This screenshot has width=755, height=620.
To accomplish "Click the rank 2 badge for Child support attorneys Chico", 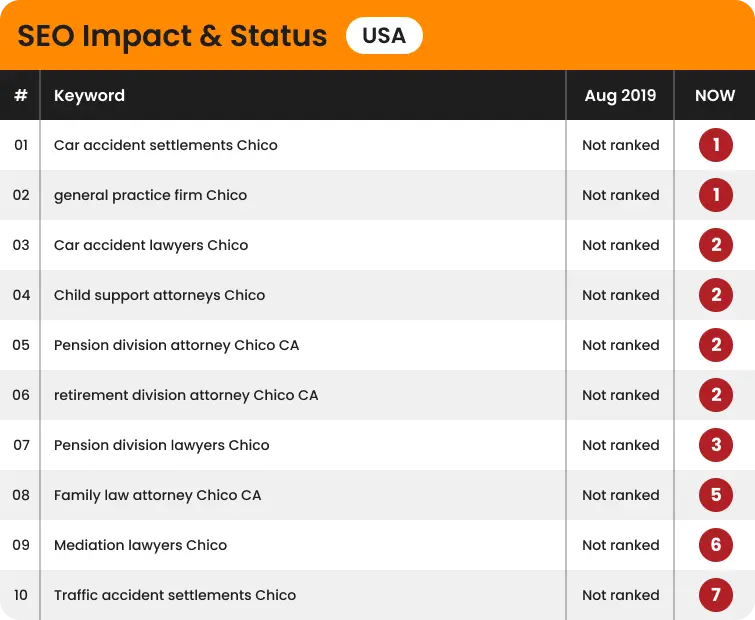I will tap(716, 295).
